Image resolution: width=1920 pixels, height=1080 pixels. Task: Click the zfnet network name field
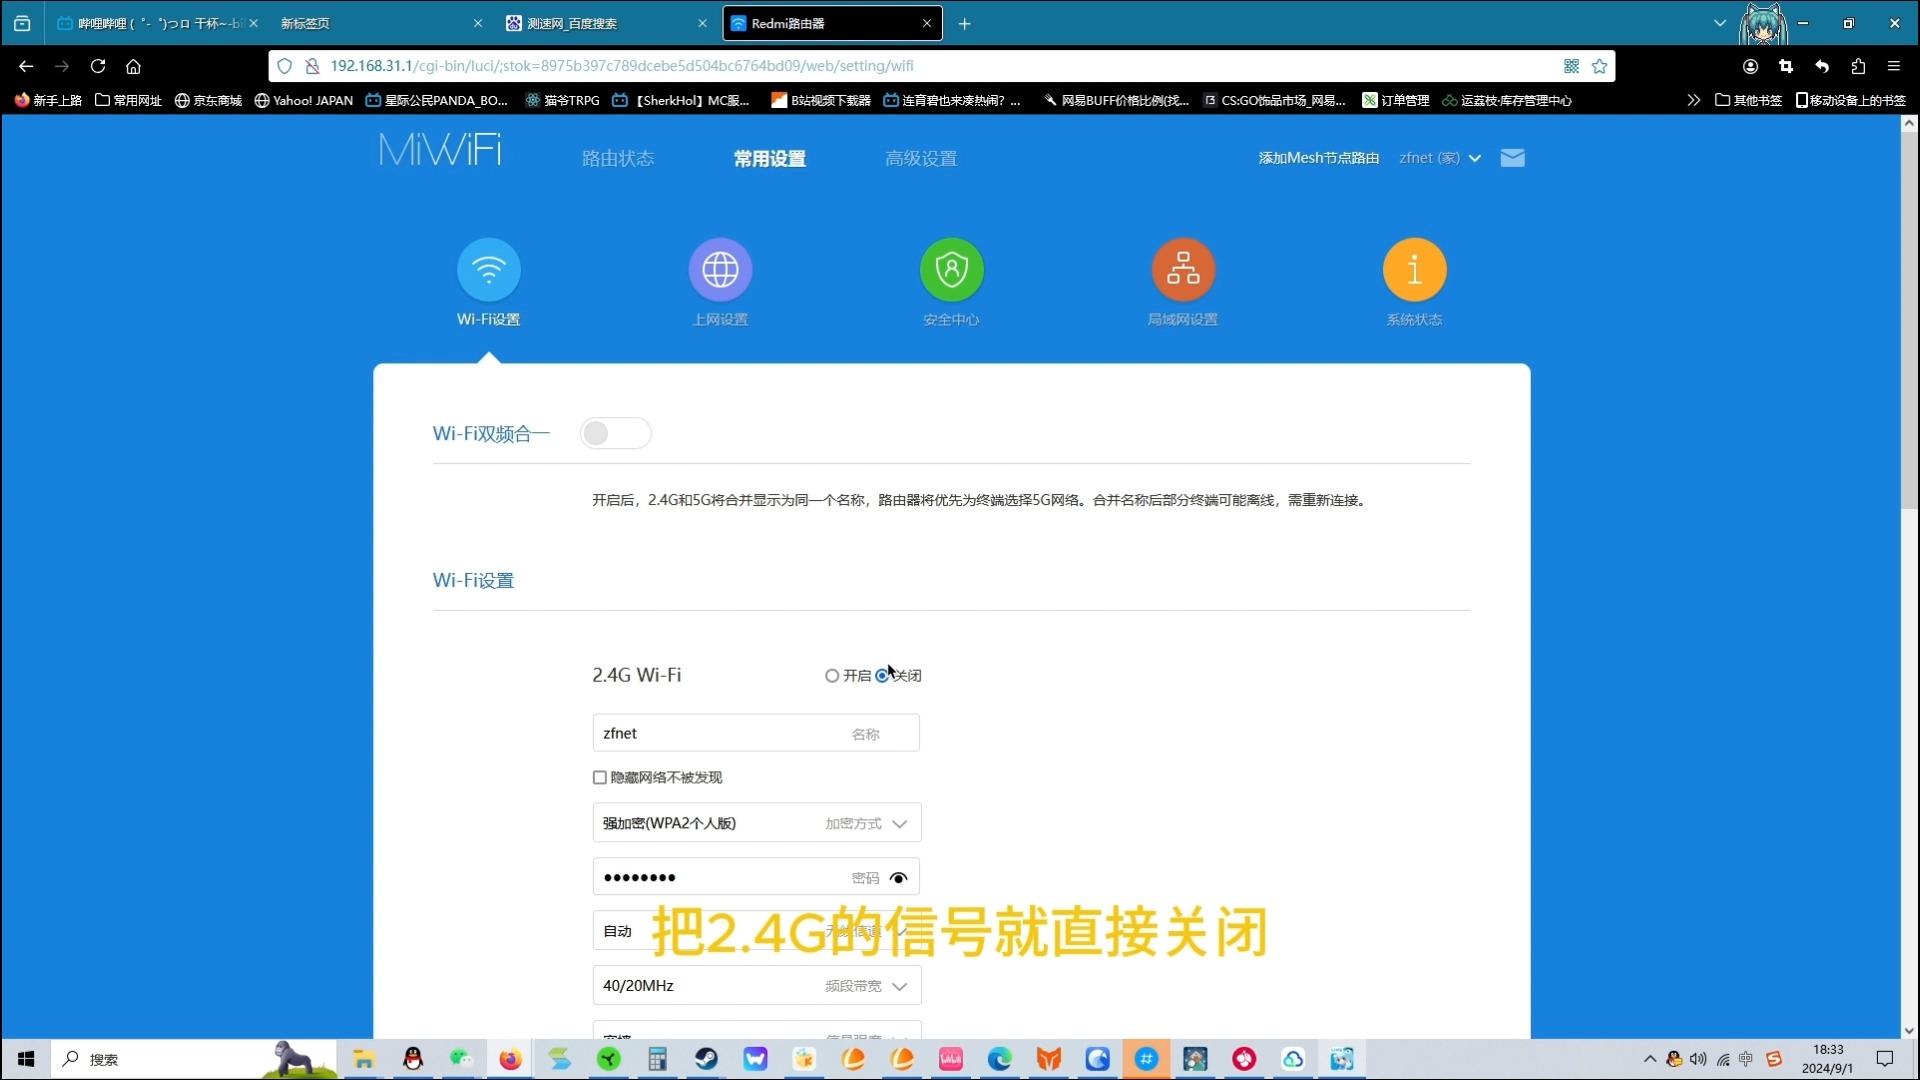click(x=720, y=732)
